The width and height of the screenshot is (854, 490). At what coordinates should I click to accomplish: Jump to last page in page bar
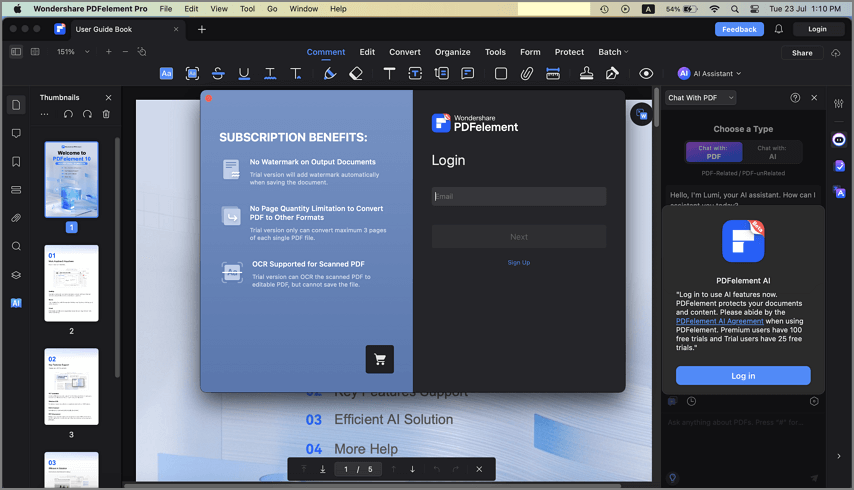tap(322, 469)
